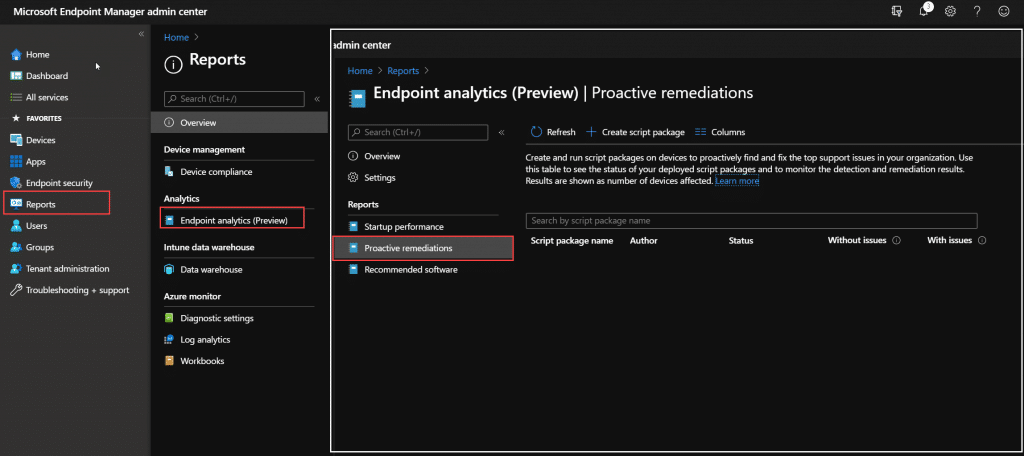Open All services in the left navigation
Screen dimensions: 1024x456
(47, 97)
